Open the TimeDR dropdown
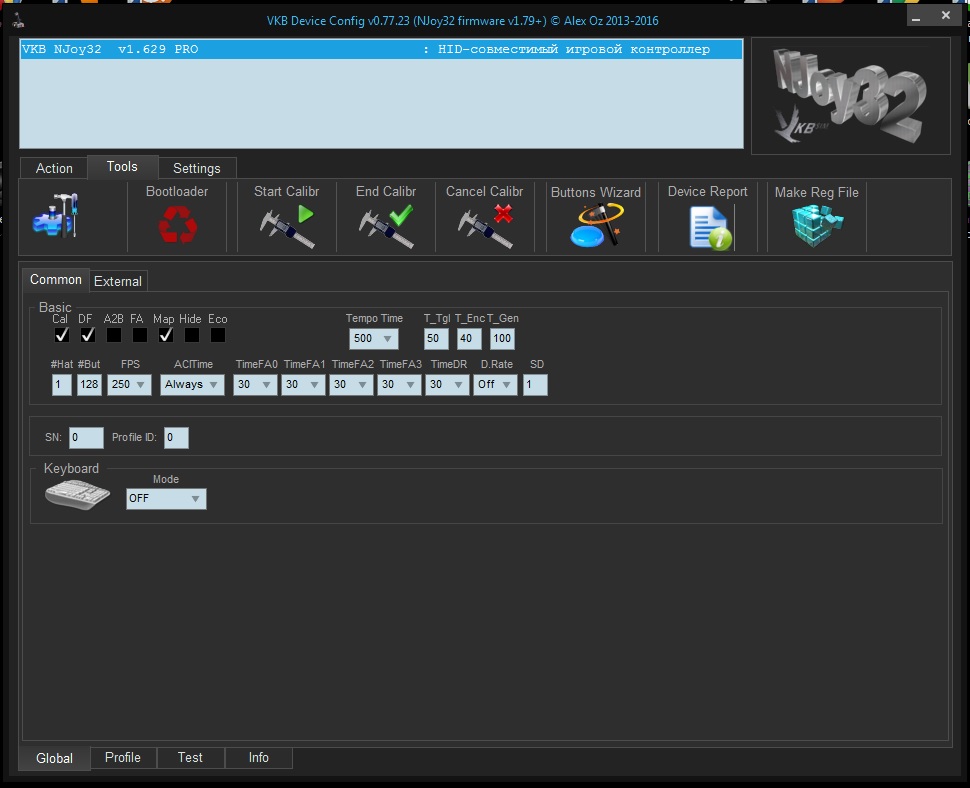The height and width of the screenshot is (788, 970). point(447,384)
